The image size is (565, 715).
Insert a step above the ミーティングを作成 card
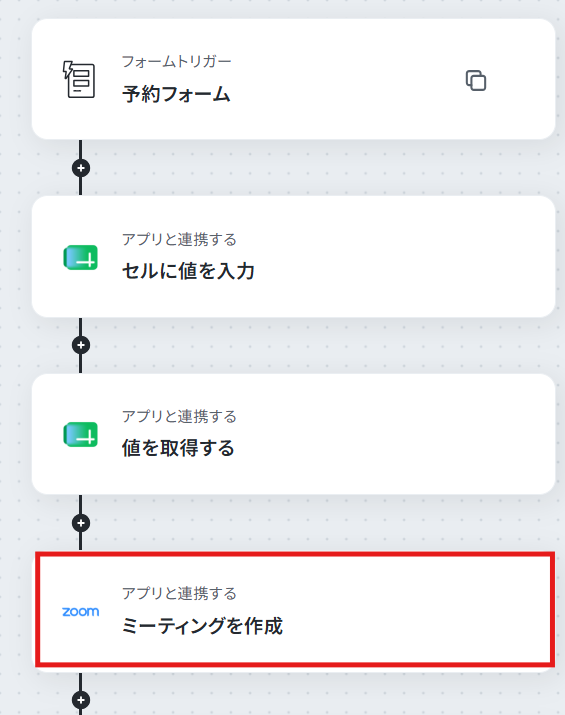(81, 523)
